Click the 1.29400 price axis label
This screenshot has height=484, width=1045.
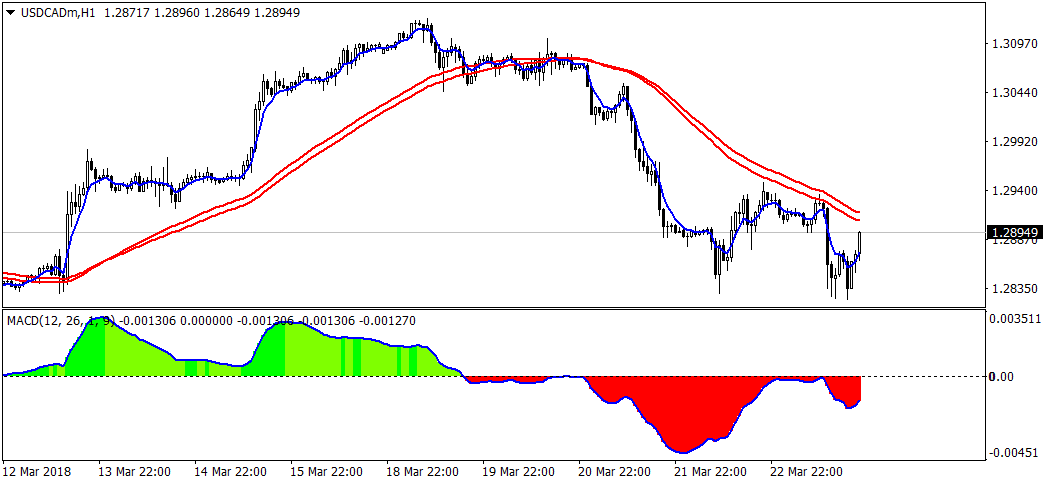(x=1014, y=191)
